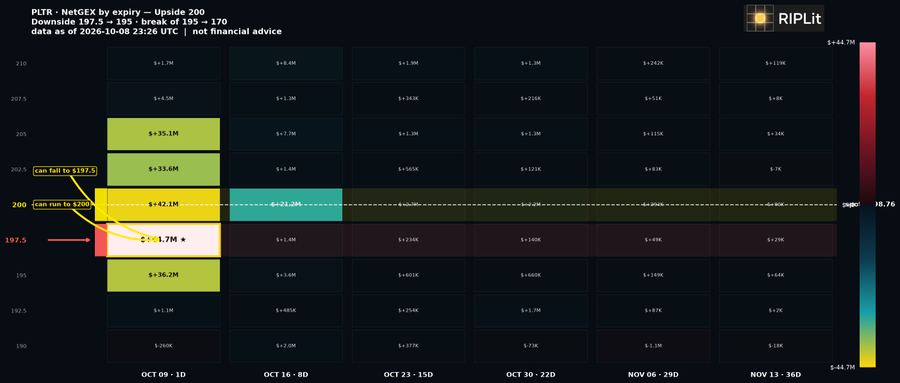Click the 195 strike axis label
The height and width of the screenshot is (383, 900).
pyautogui.click(x=21, y=276)
